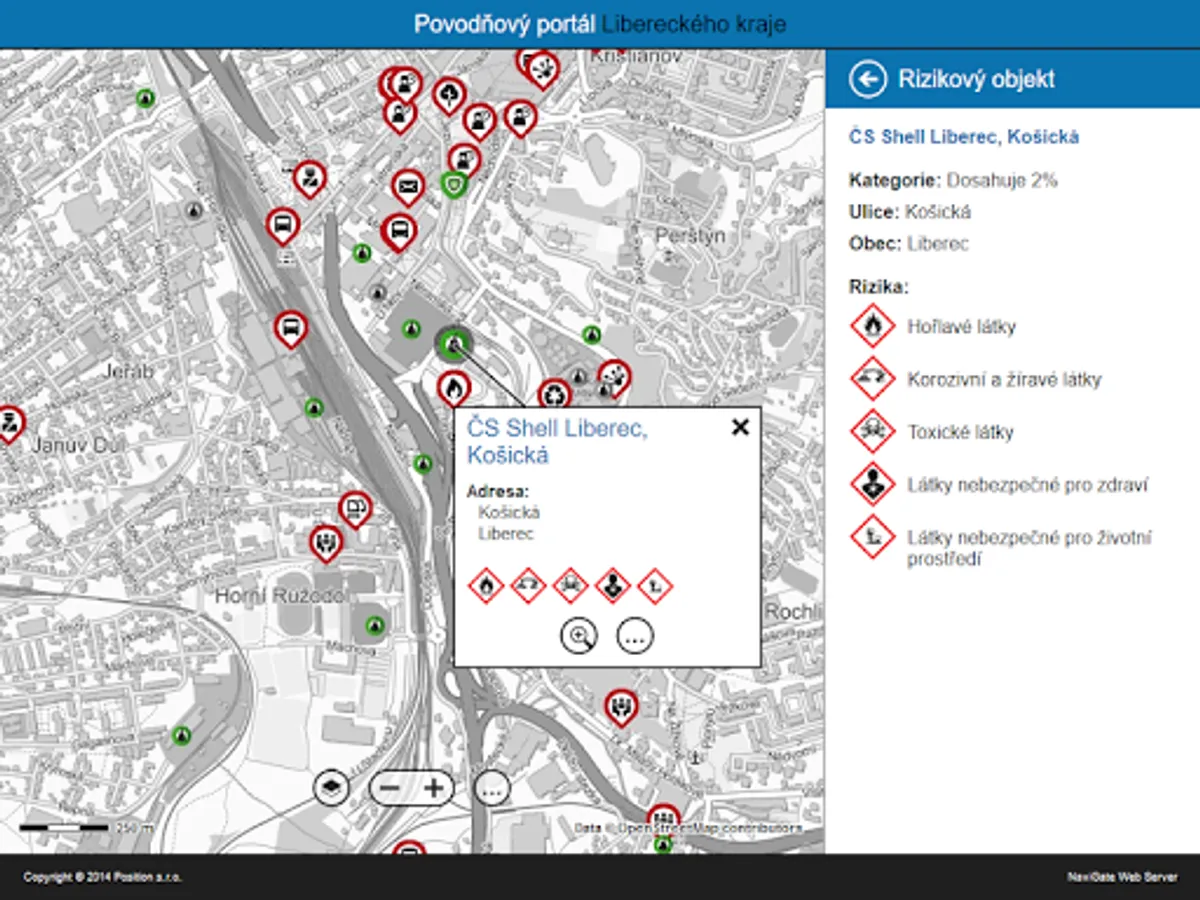Open the map's more options button
The width and height of the screenshot is (1200, 900).
[x=492, y=788]
